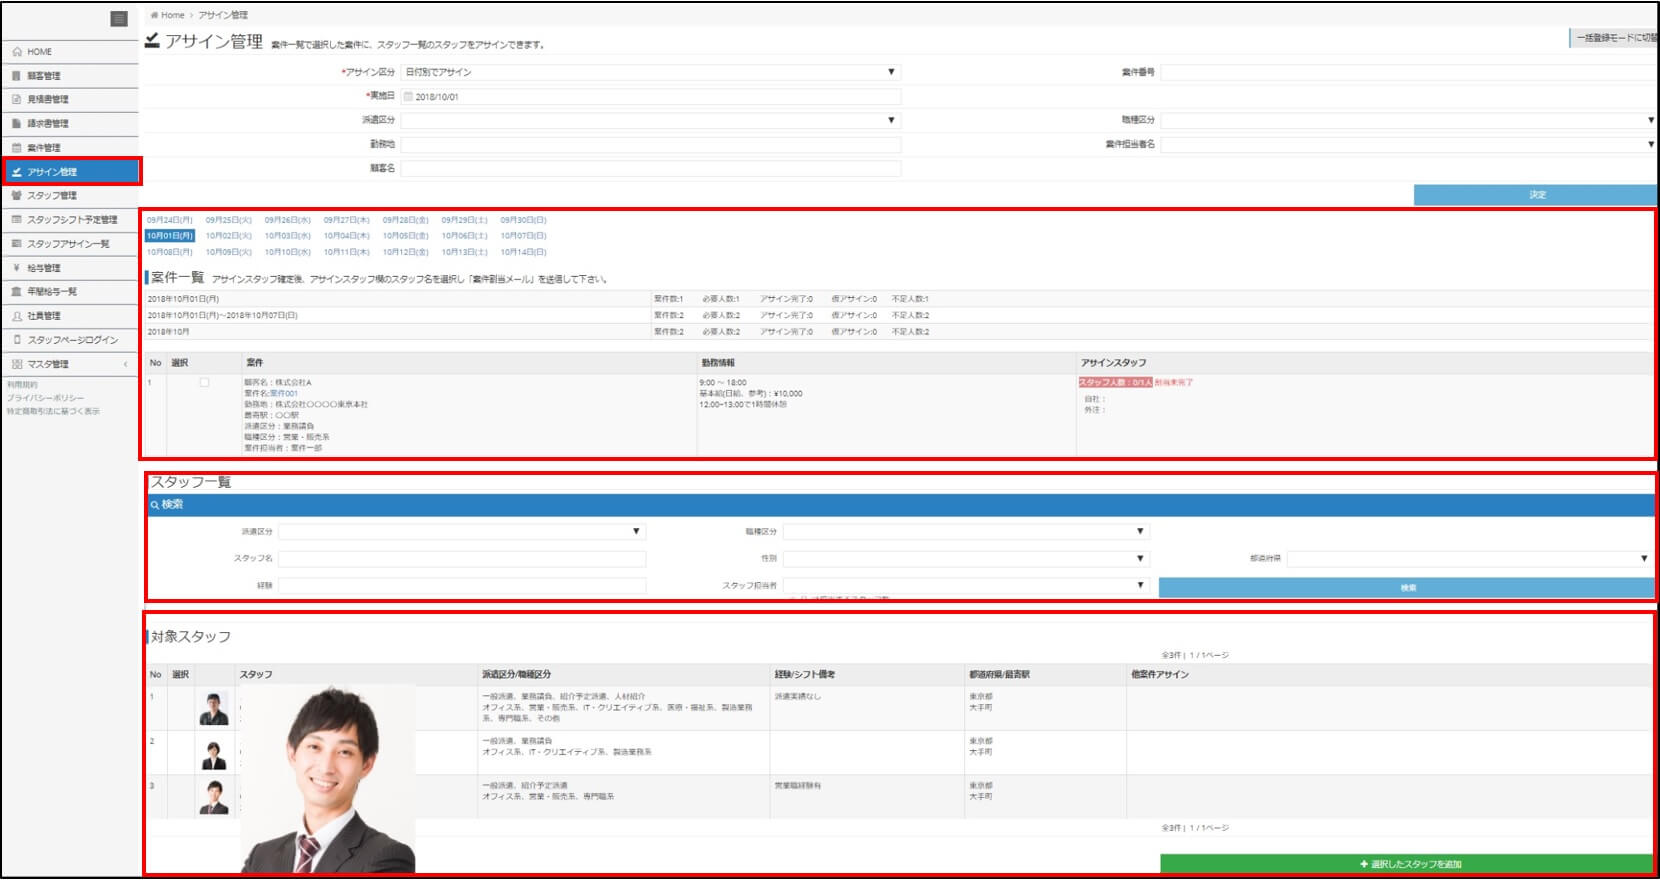This screenshot has height=880, width=1660.
Task: Click the 社員管理 person icon
Action: 17,316
